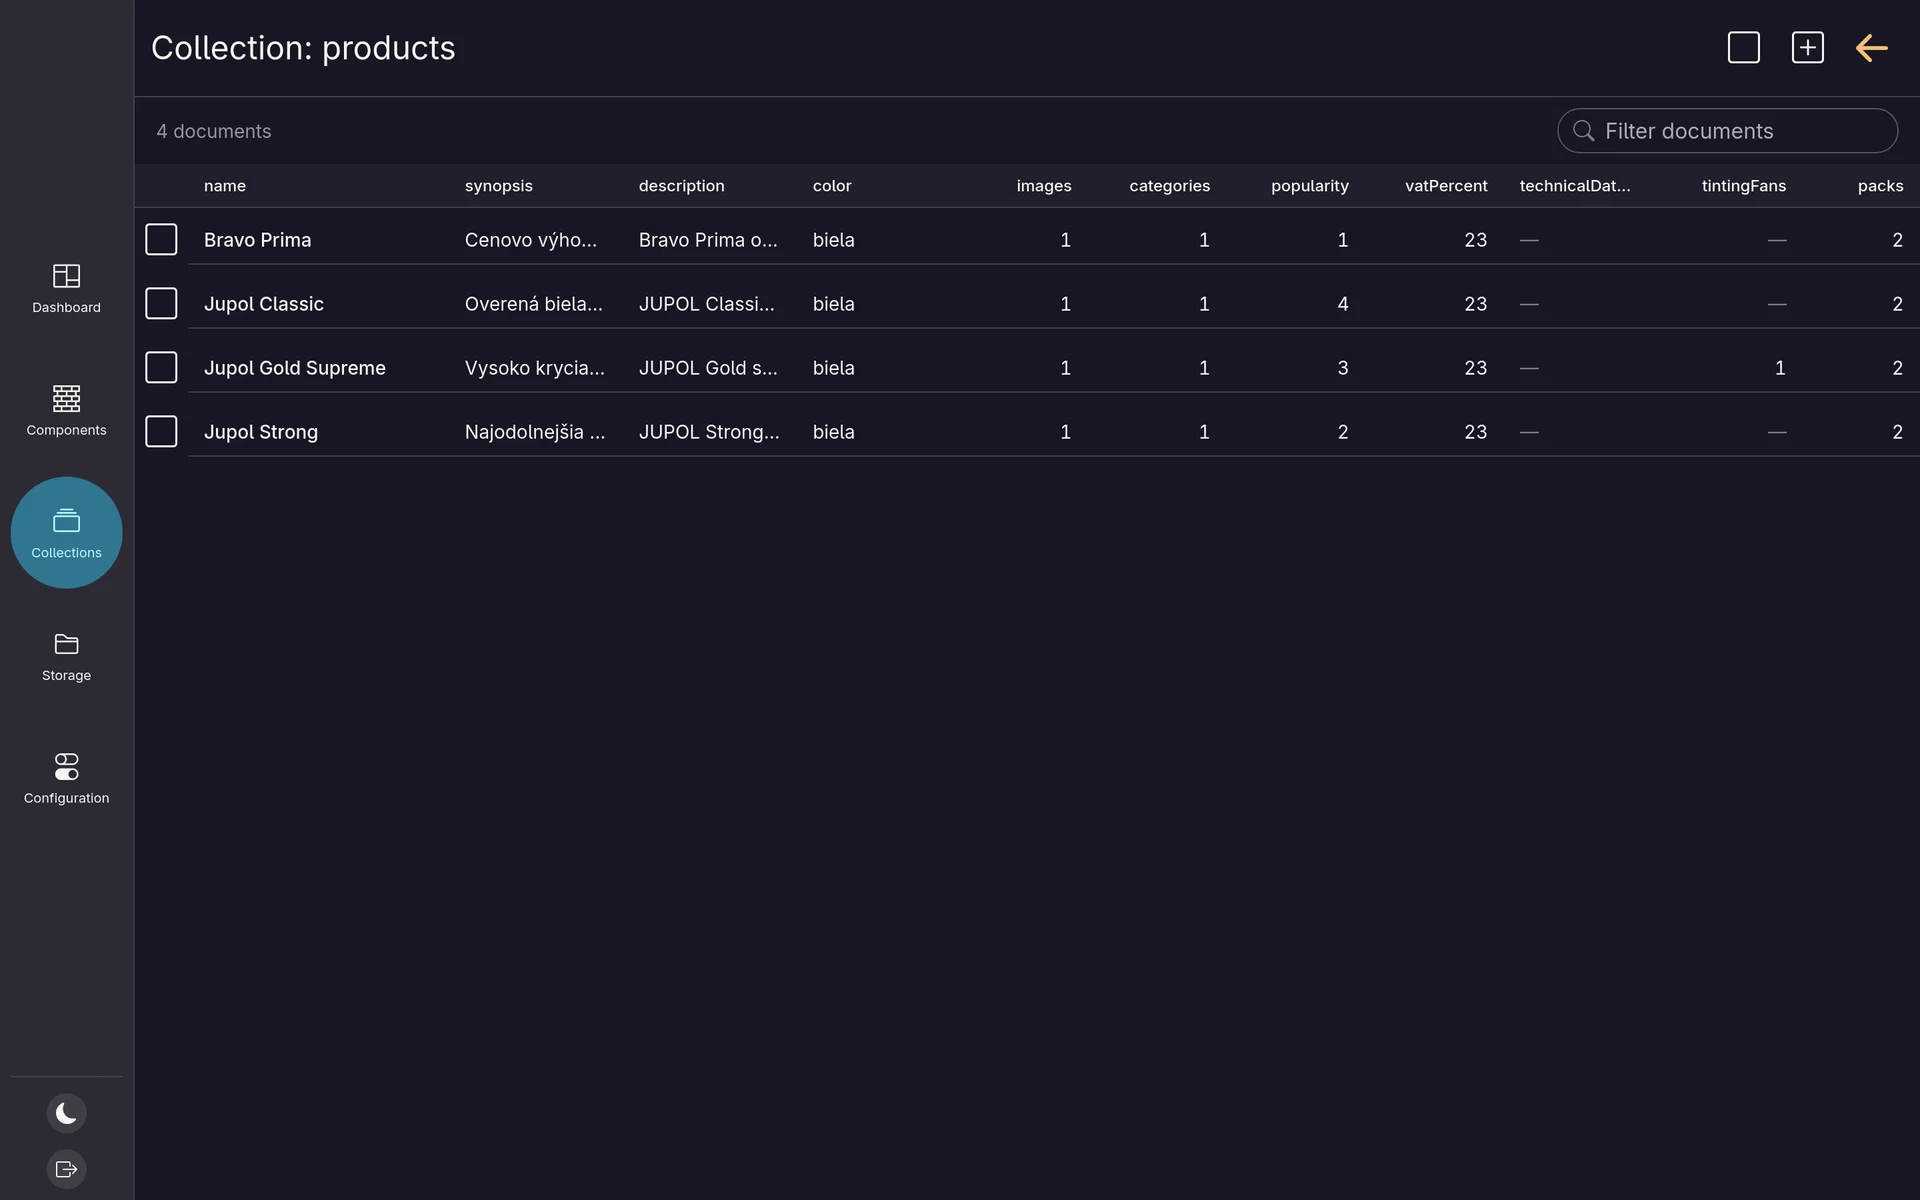The height and width of the screenshot is (1200, 1920).
Task: Open the Components section
Action: click(66, 411)
